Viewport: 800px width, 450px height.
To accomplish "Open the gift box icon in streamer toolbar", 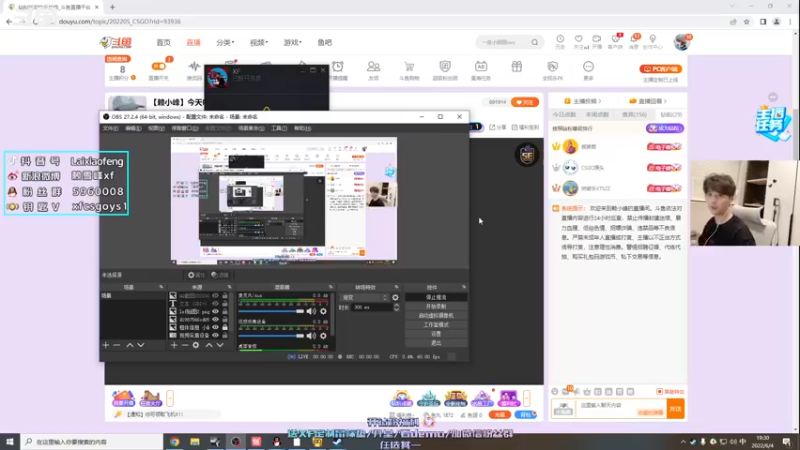I will click(517, 66).
